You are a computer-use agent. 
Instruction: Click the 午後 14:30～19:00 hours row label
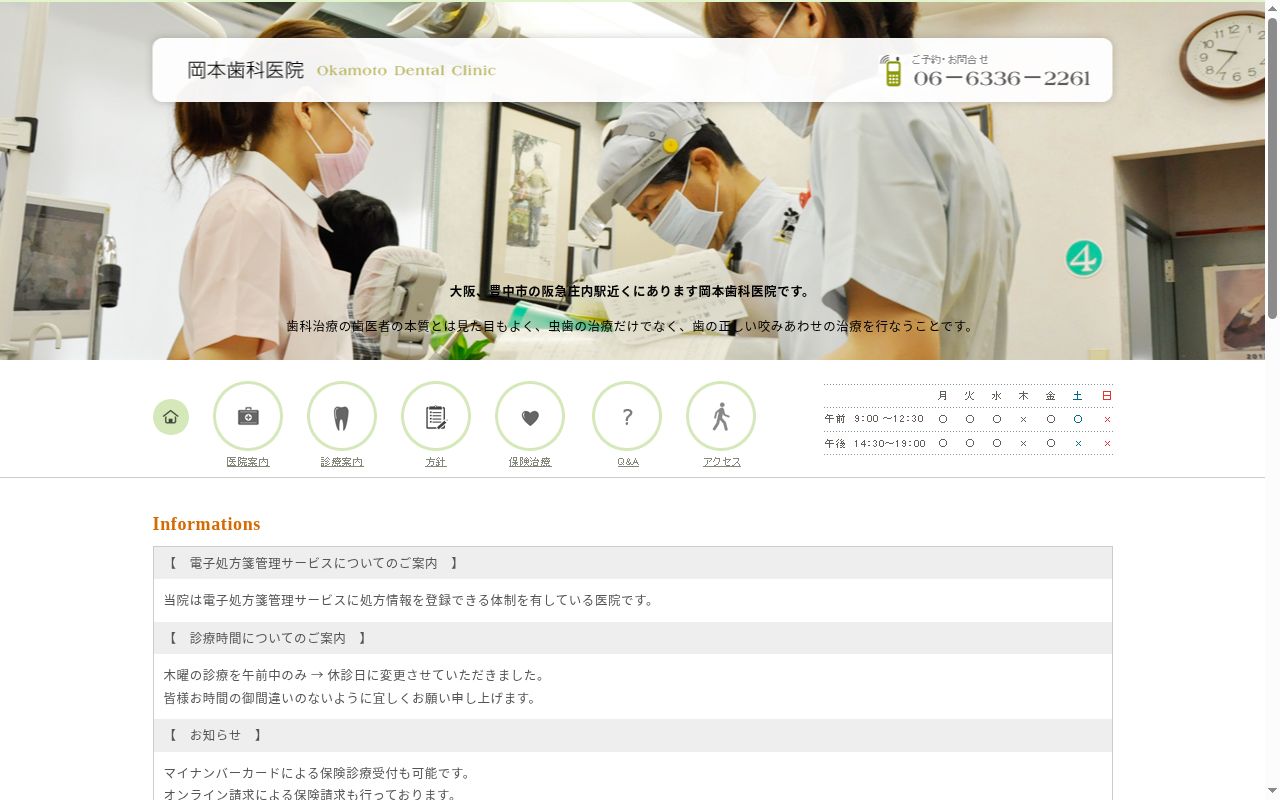pyautogui.click(x=875, y=443)
